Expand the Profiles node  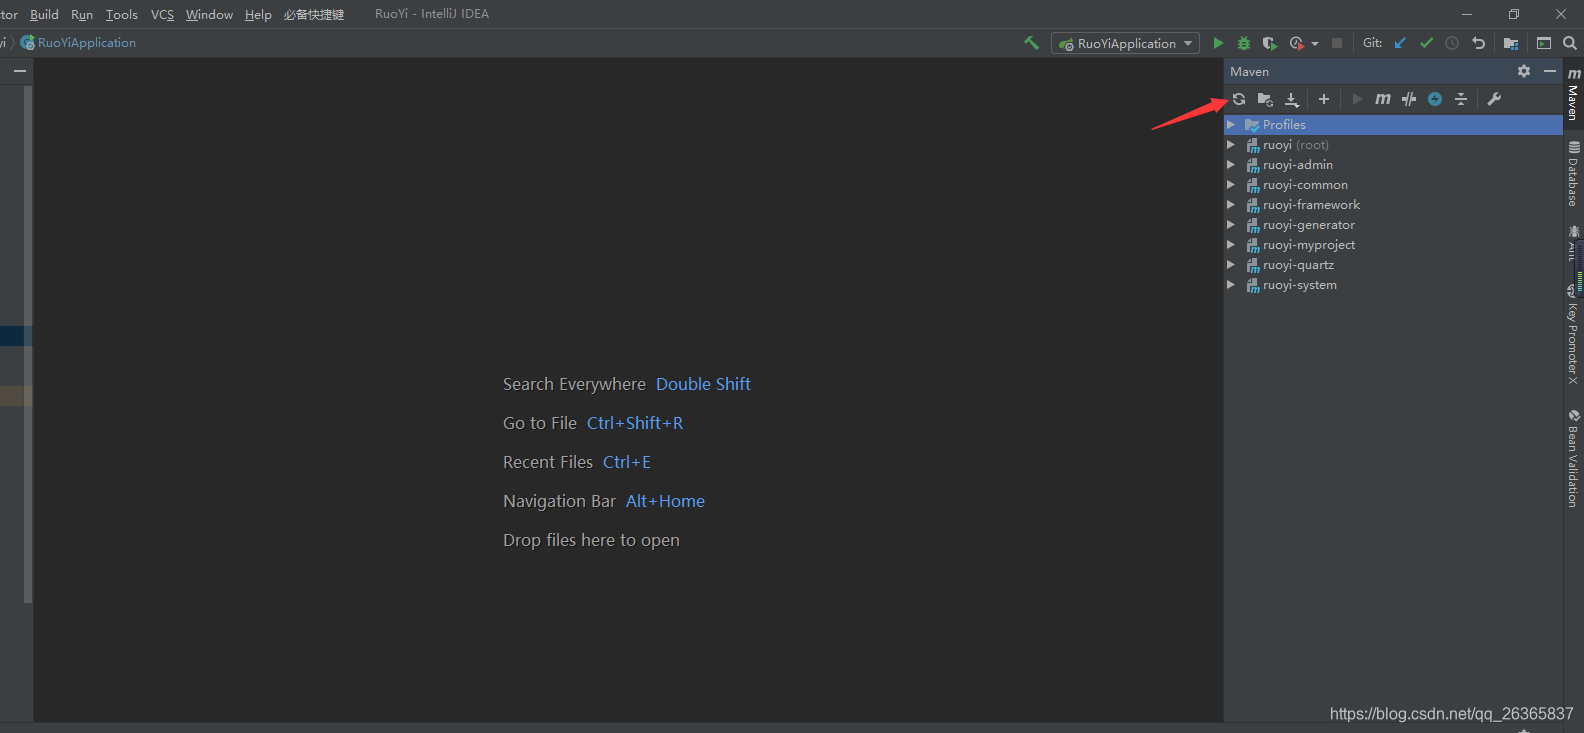(1231, 125)
